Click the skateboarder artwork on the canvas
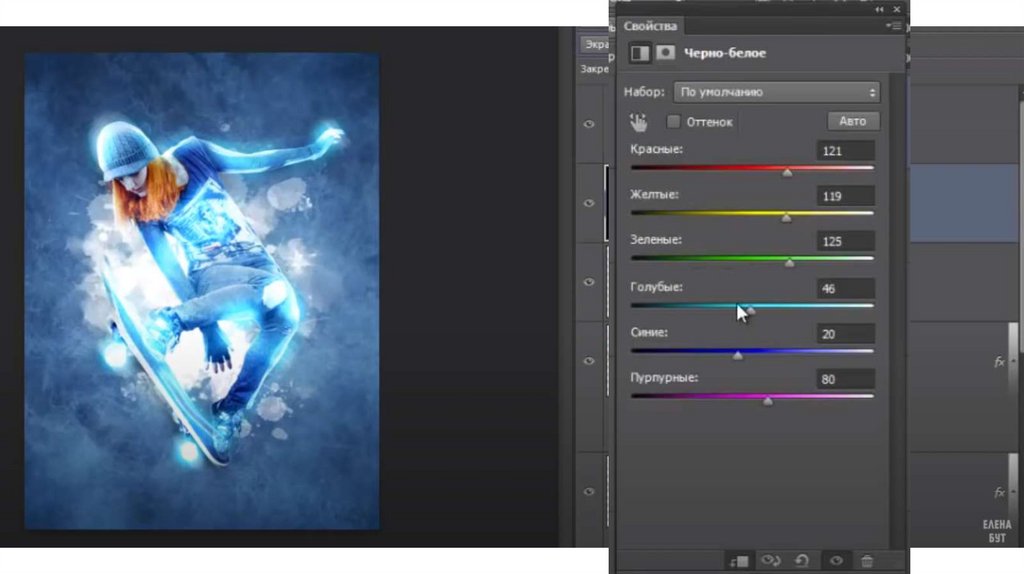Viewport: 1024px width, 574px height. (x=202, y=291)
